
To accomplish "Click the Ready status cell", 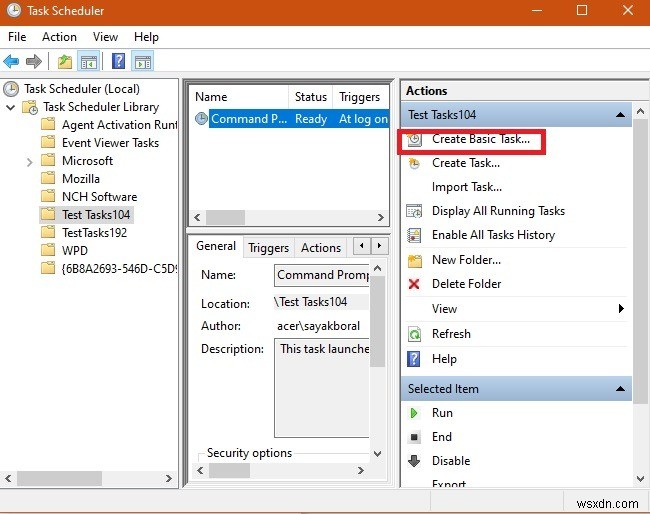I will (x=311, y=119).
